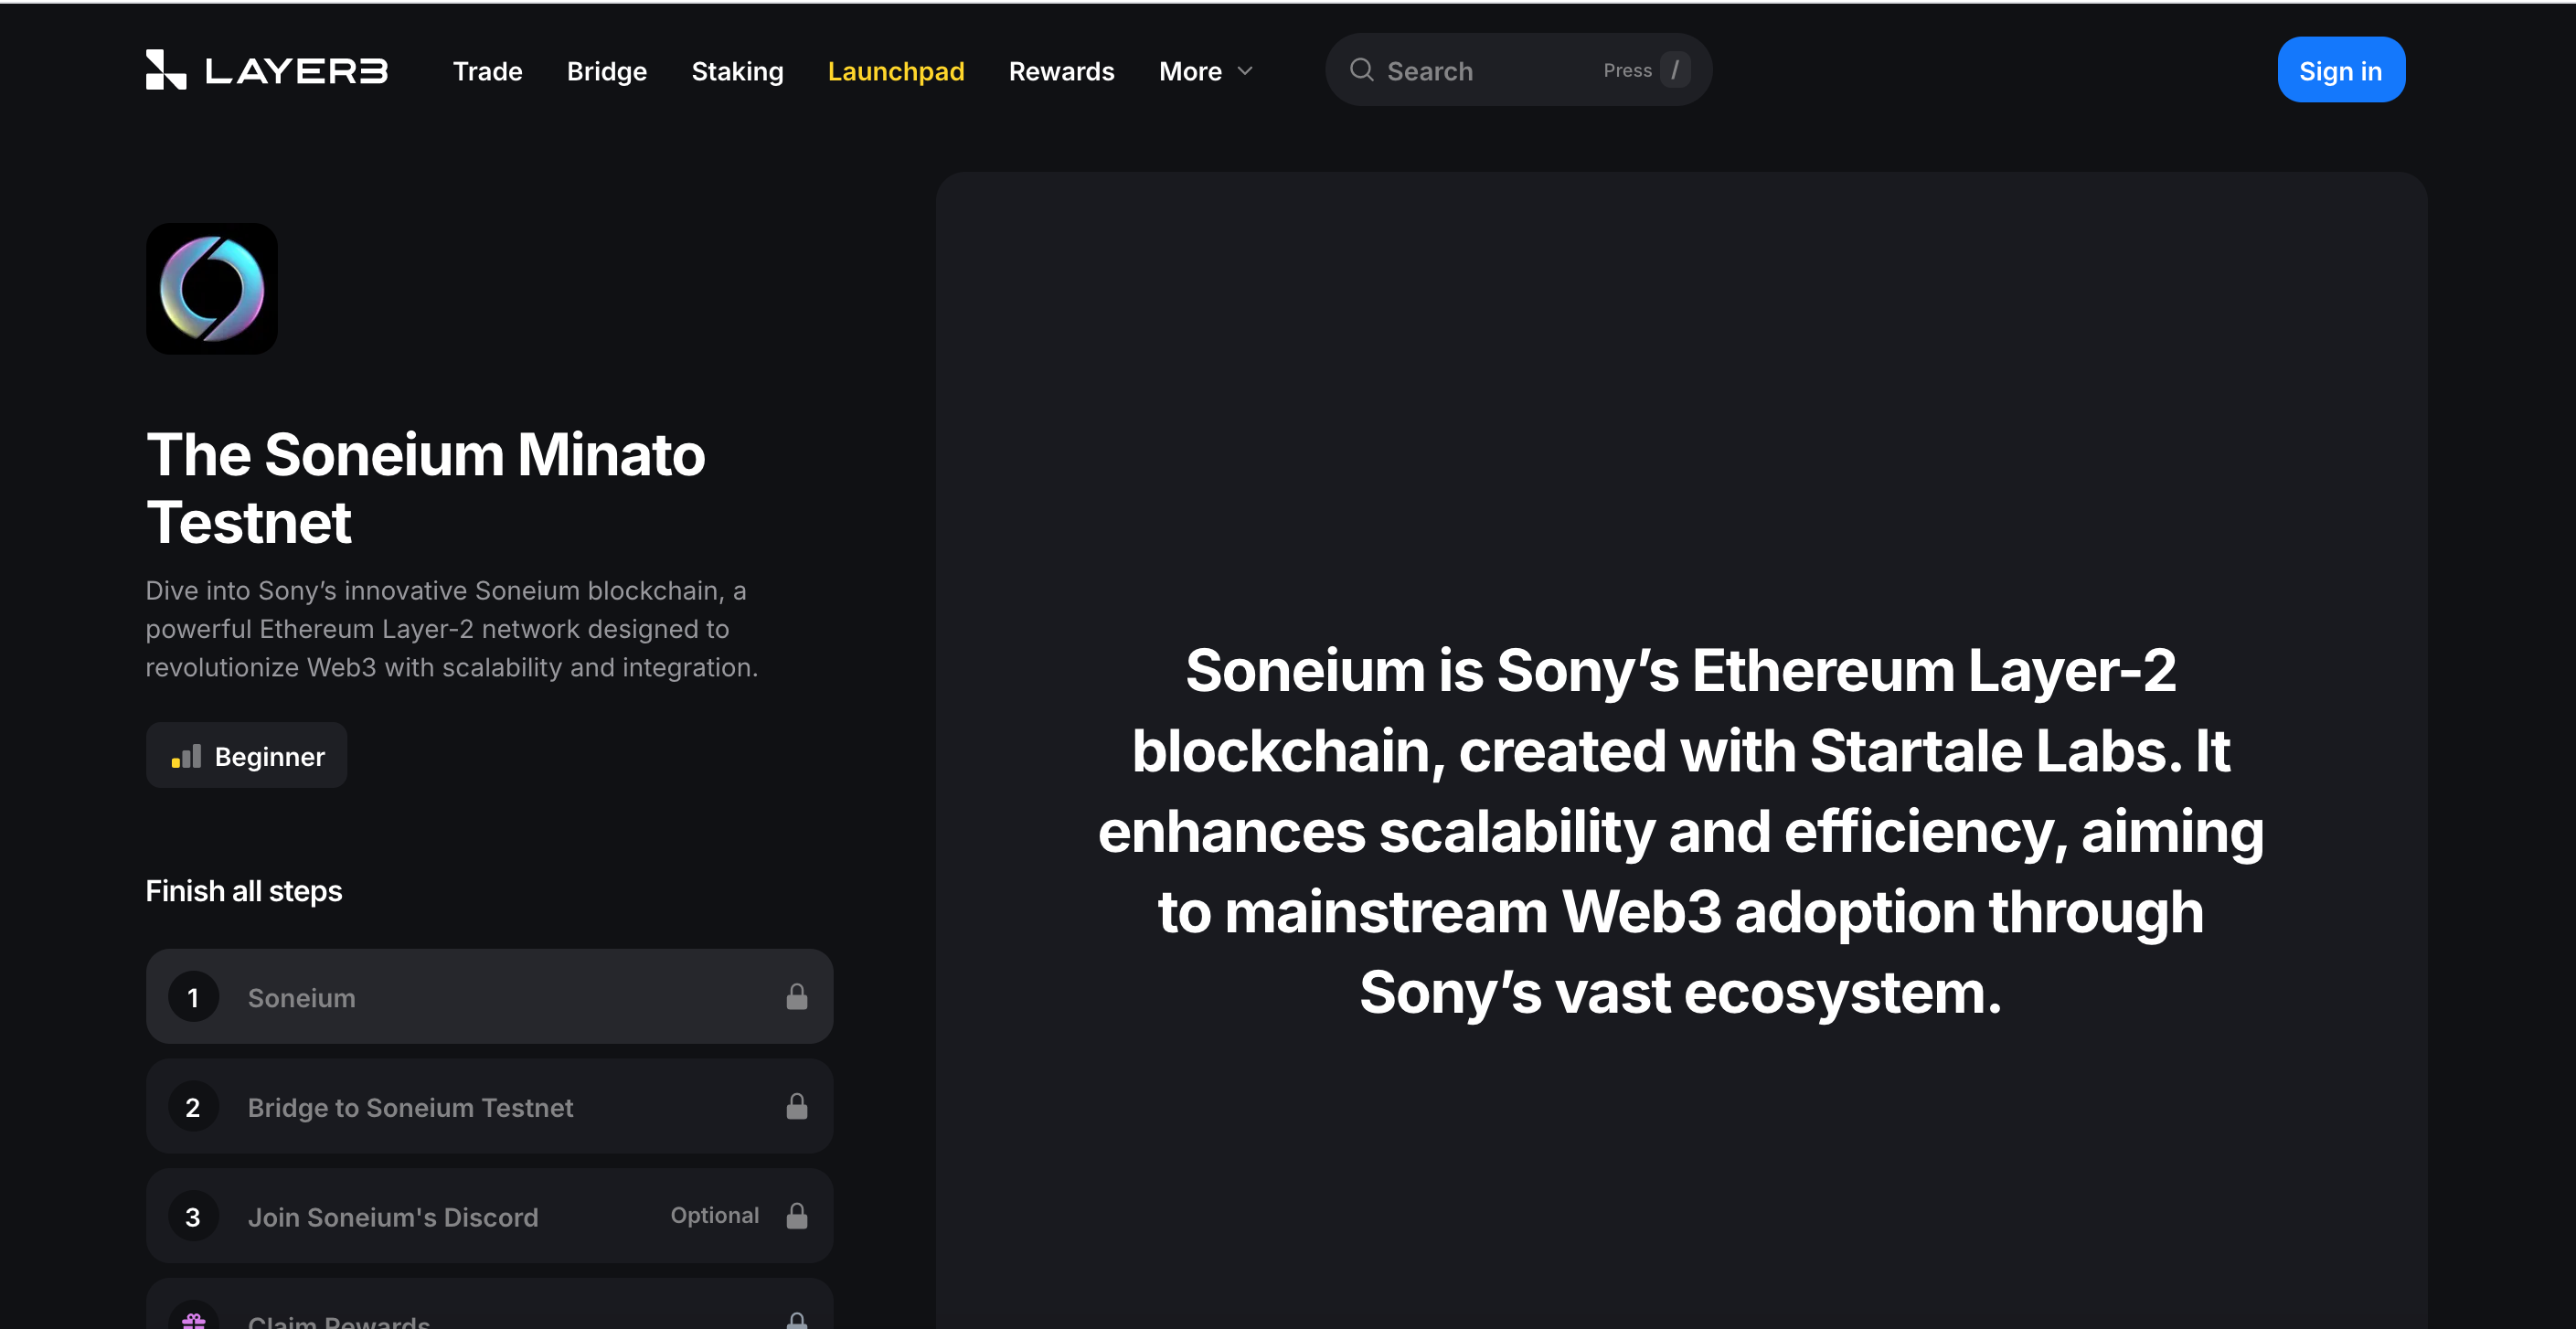Click the Sign in button
2576x1329 pixels.
[x=2341, y=70]
